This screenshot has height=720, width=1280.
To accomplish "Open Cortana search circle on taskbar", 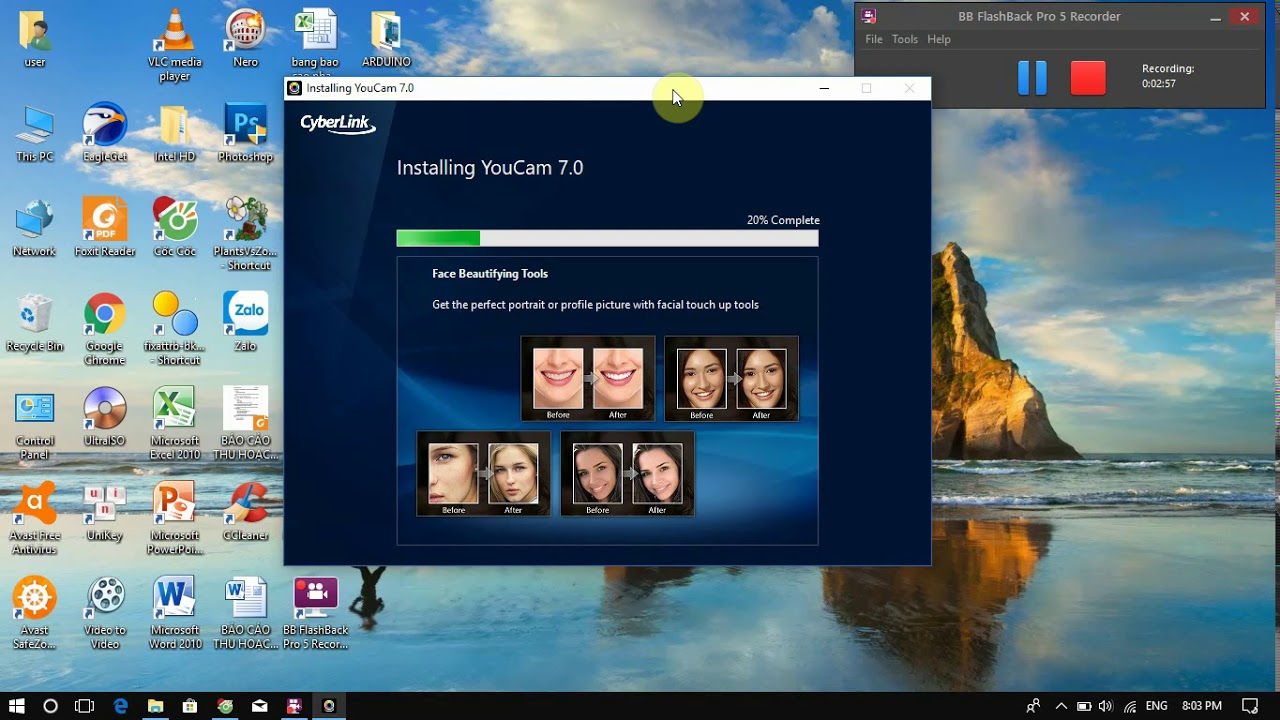I will pos(50,706).
